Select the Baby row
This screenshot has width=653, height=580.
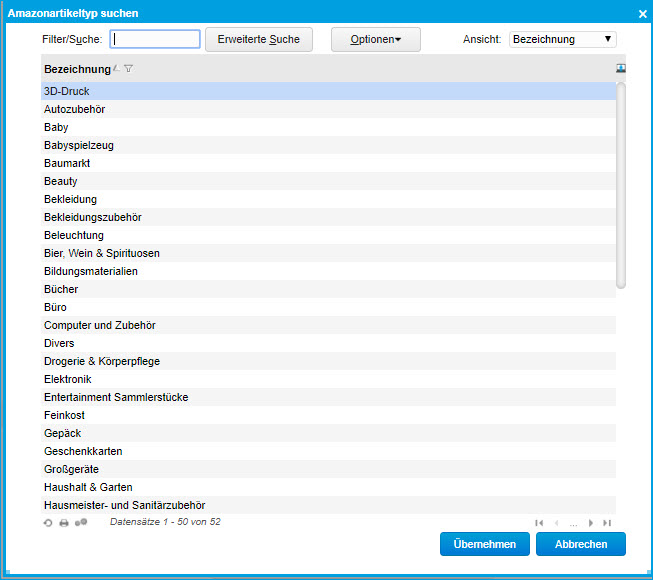point(328,127)
